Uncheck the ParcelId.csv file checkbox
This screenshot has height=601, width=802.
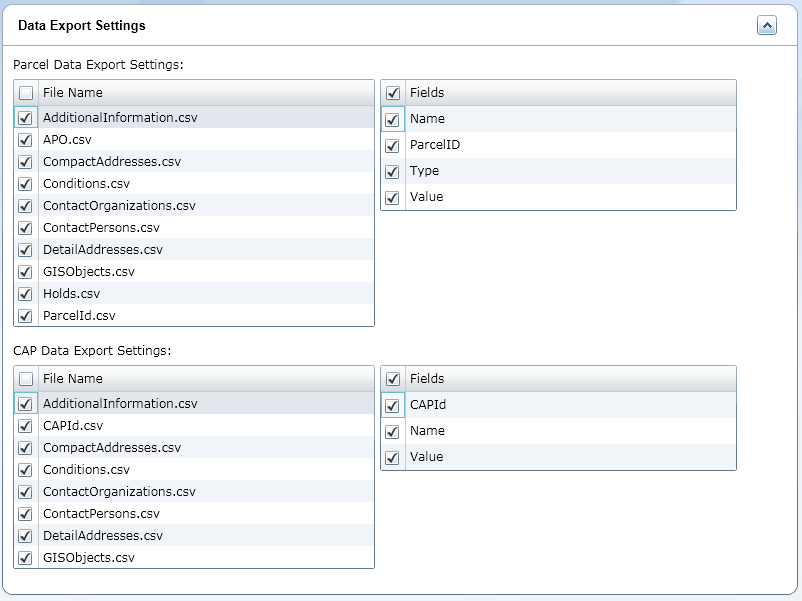[26, 316]
